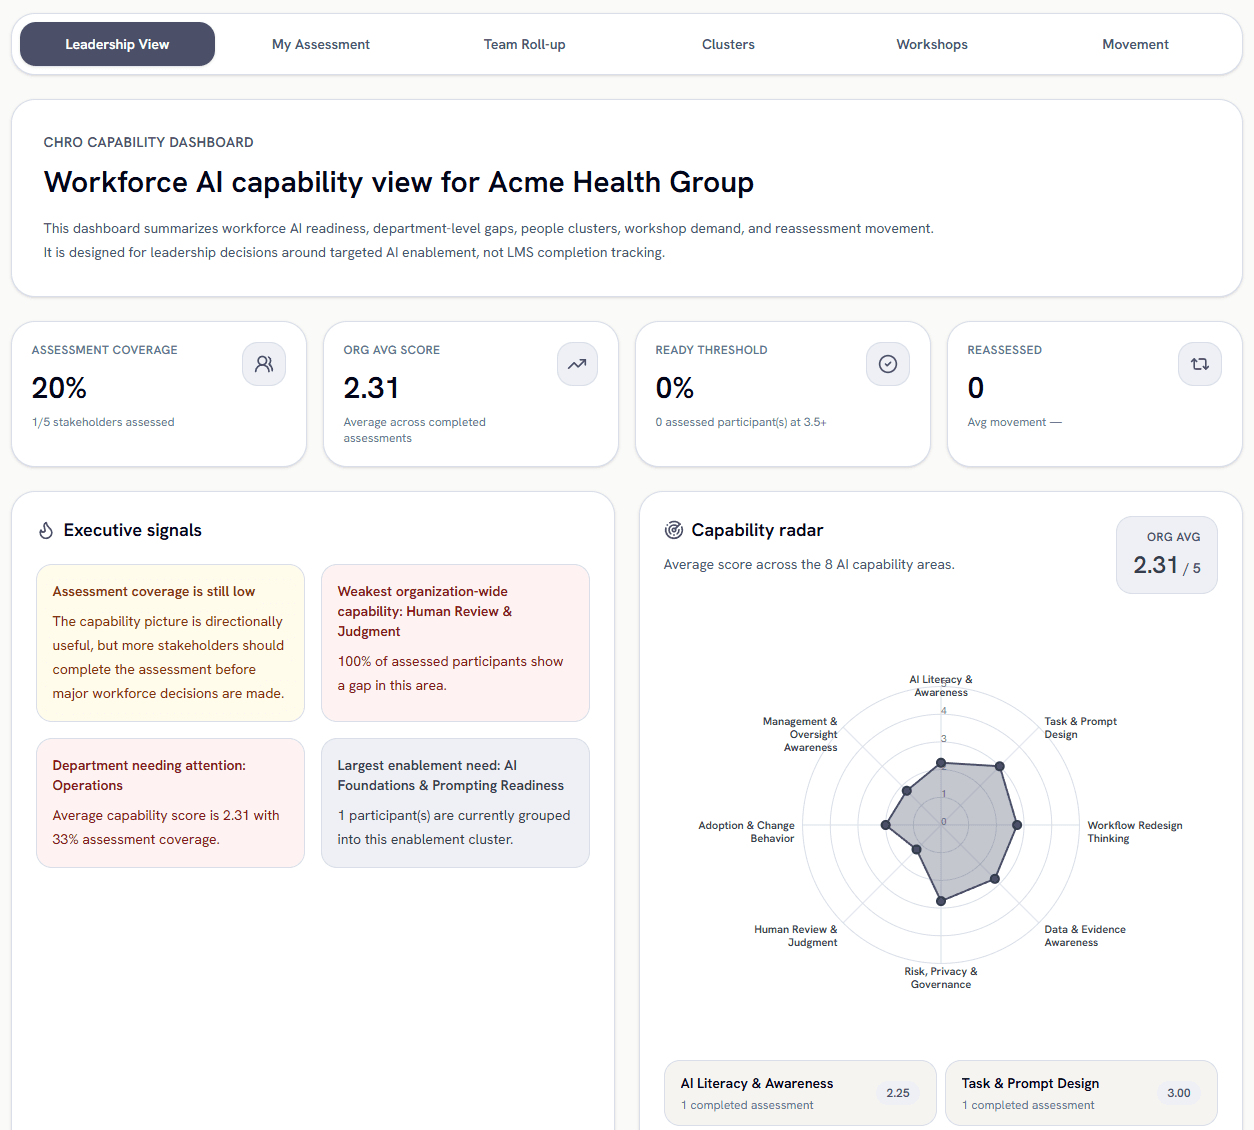
Task: Click the radar data point on Task & Prompt Design axis
Action: coord(999,766)
